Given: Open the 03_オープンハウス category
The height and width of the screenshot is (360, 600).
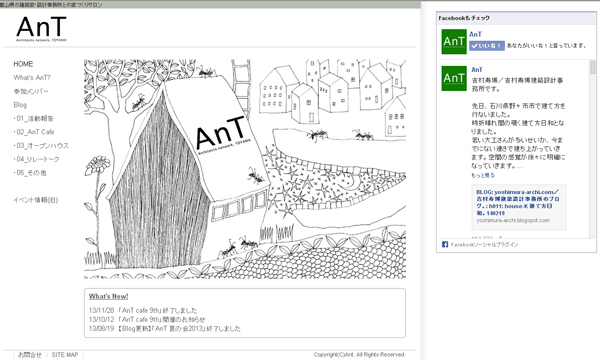Looking at the screenshot, I should [x=41, y=146].
